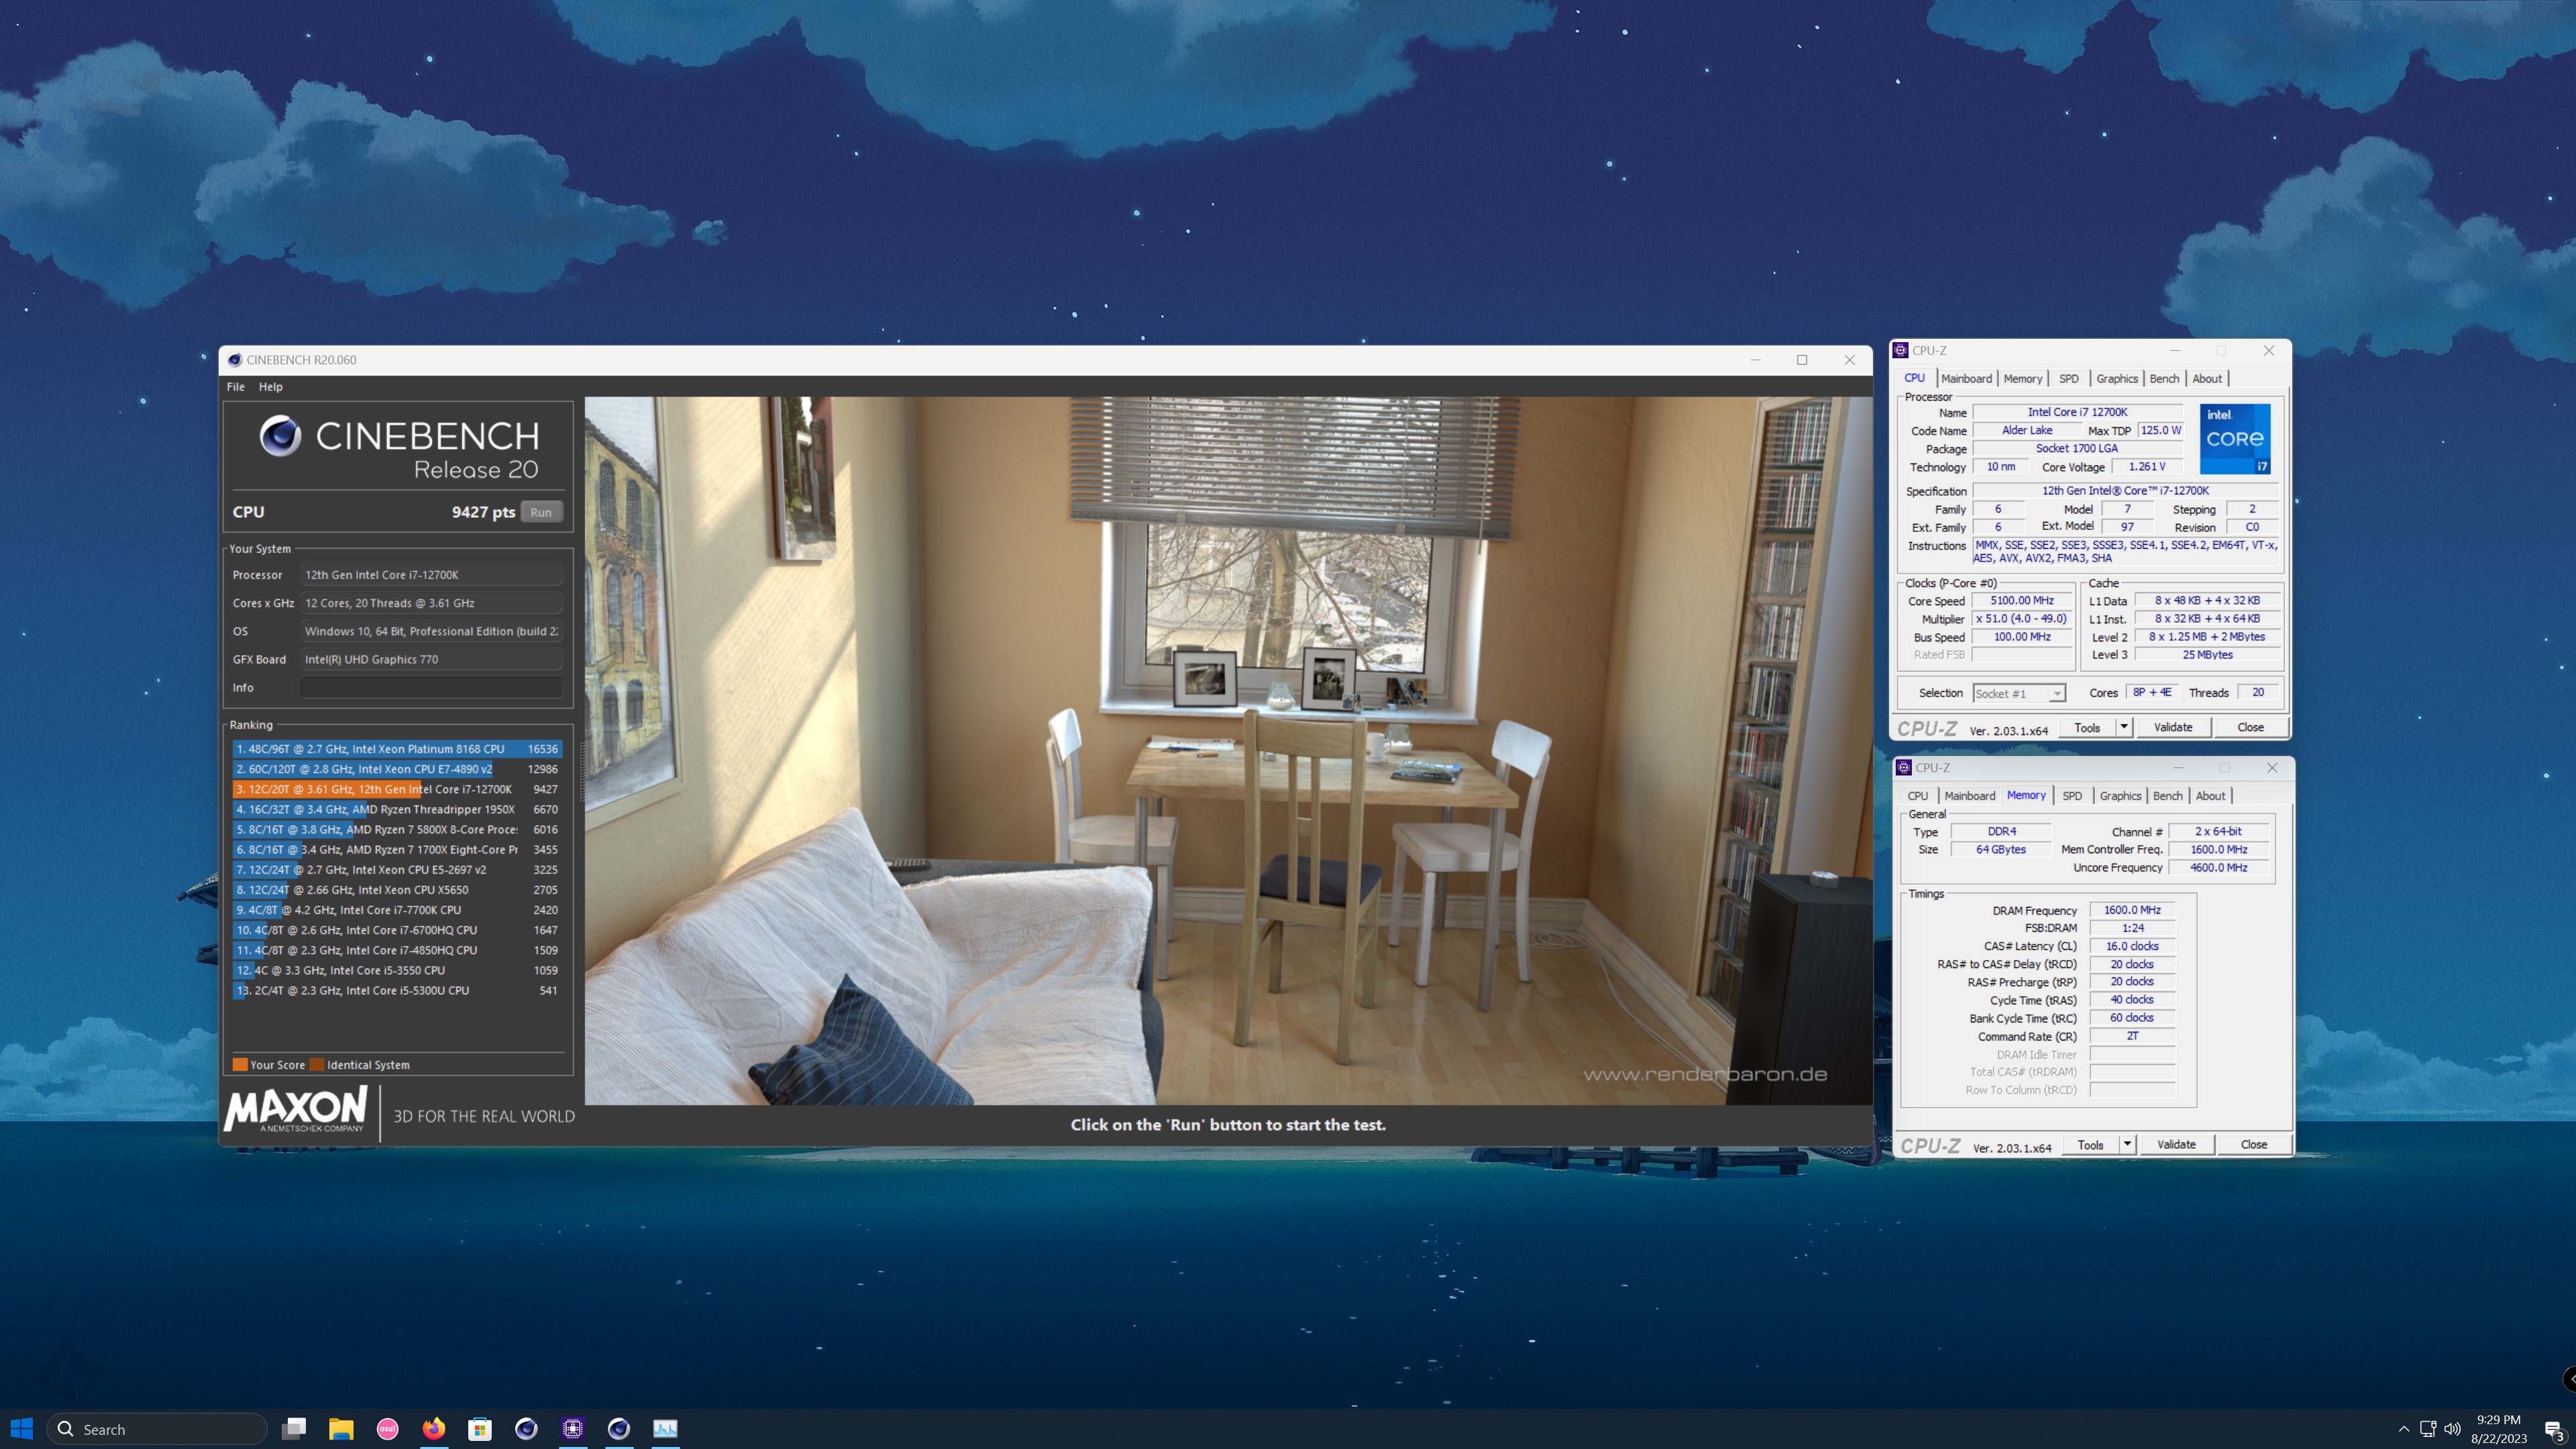Click the Cinebench sphere logo in the header

pyautogui.click(x=280, y=436)
